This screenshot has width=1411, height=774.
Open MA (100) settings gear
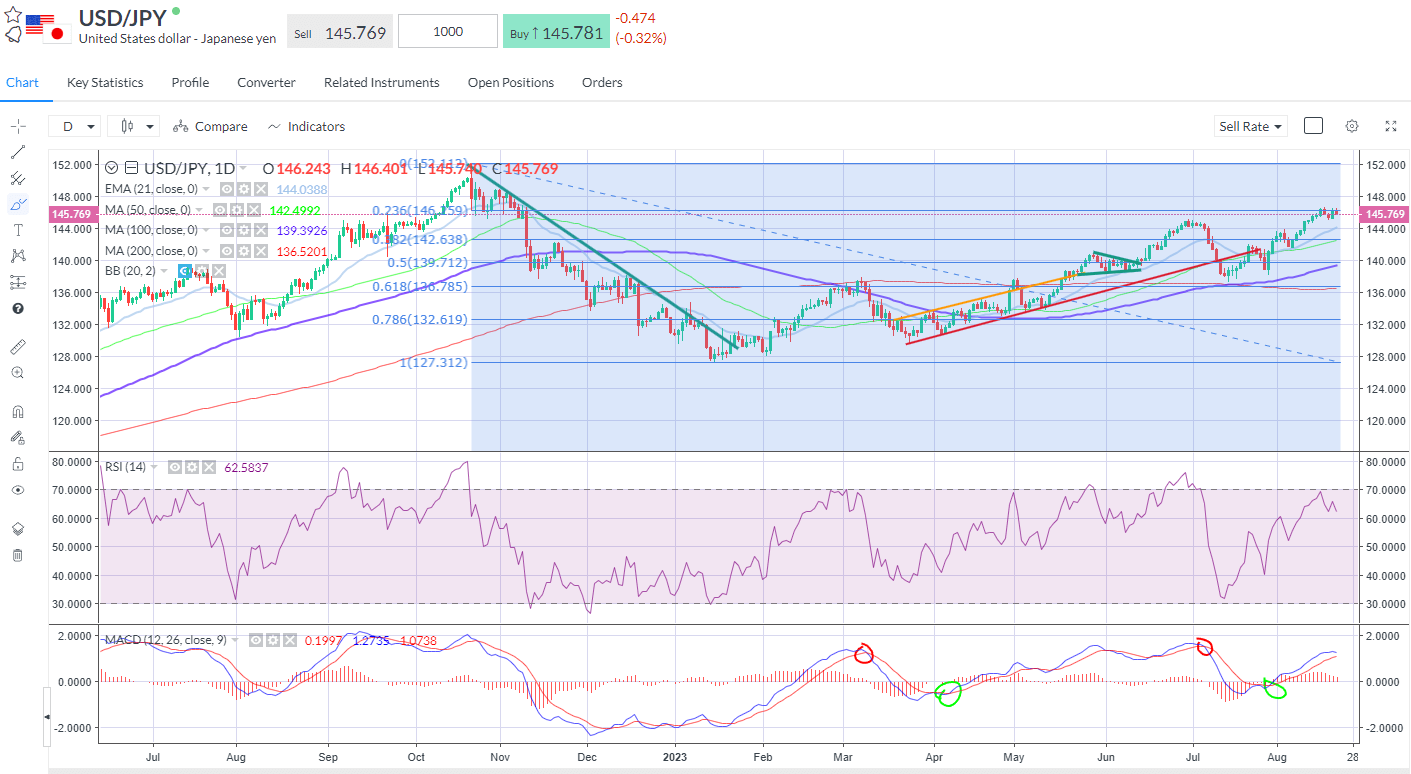coord(244,230)
